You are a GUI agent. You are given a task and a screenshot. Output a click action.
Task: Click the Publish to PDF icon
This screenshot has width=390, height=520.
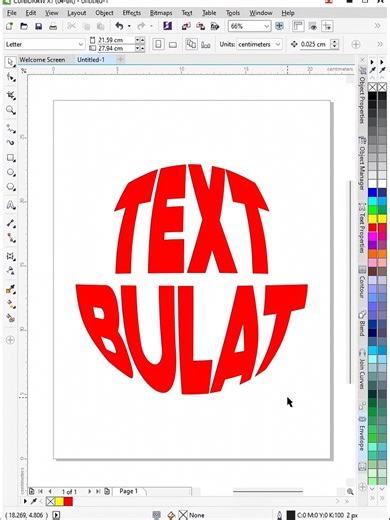click(215, 26)
